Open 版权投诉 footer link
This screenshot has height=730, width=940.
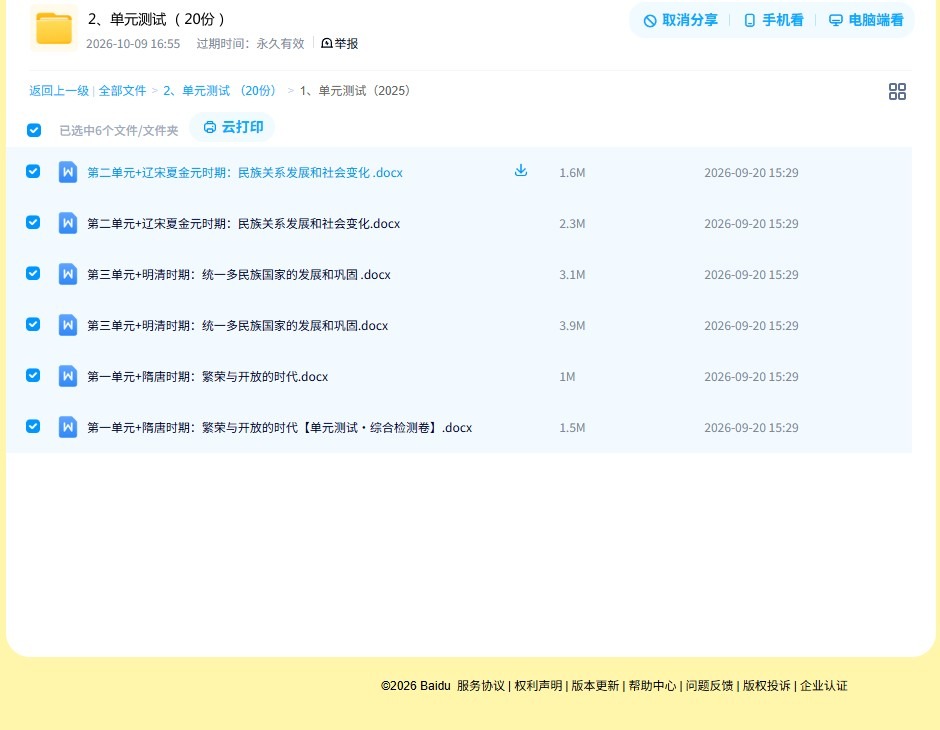[x=767, y=686]
